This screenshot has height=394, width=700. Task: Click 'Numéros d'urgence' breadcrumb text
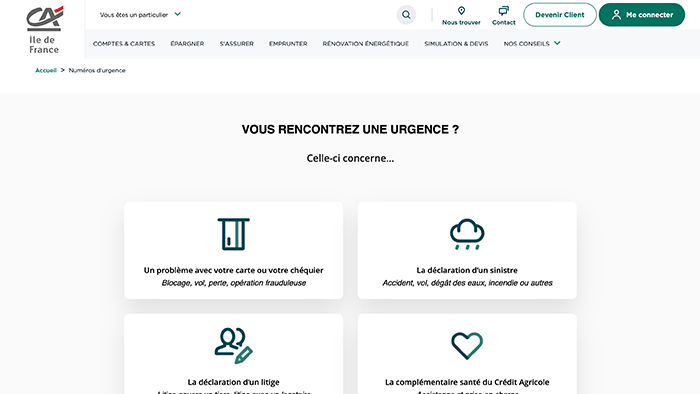click(97, 71)
